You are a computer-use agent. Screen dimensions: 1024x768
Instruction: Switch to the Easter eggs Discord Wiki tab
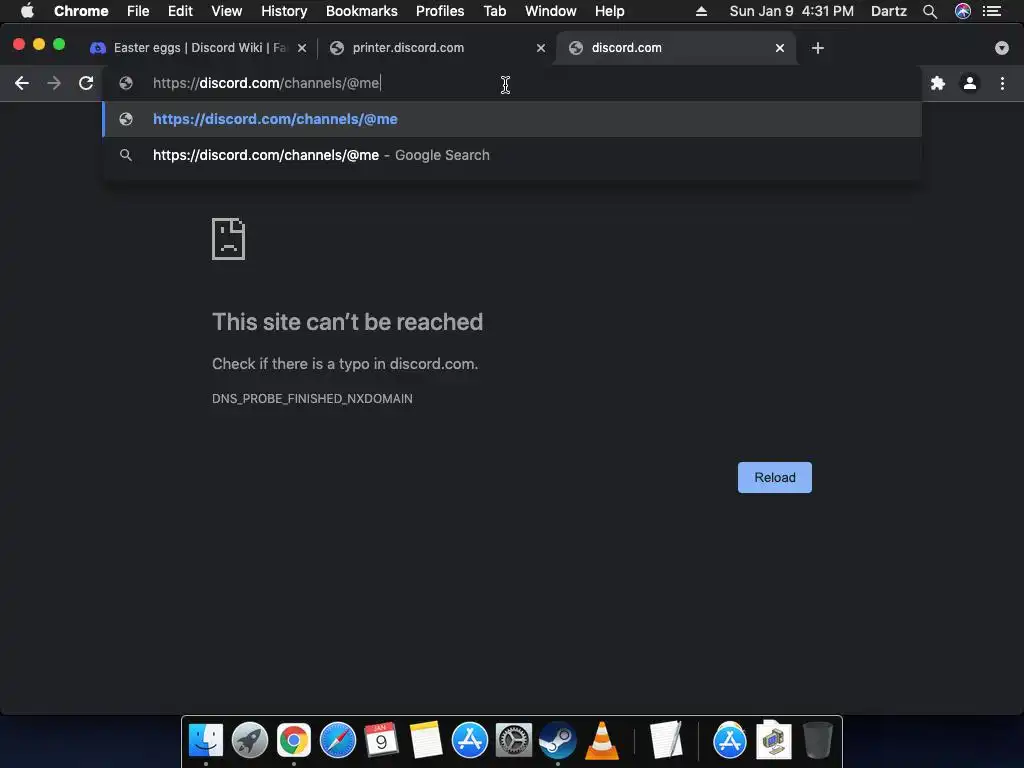point(198,48)
